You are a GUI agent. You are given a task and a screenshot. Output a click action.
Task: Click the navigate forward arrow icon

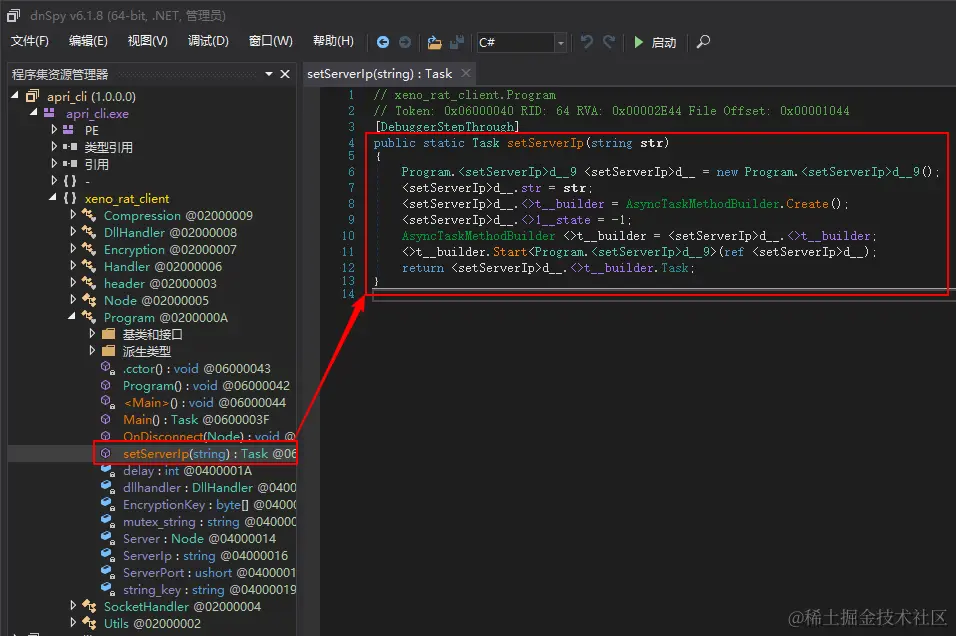click(405, 42)
